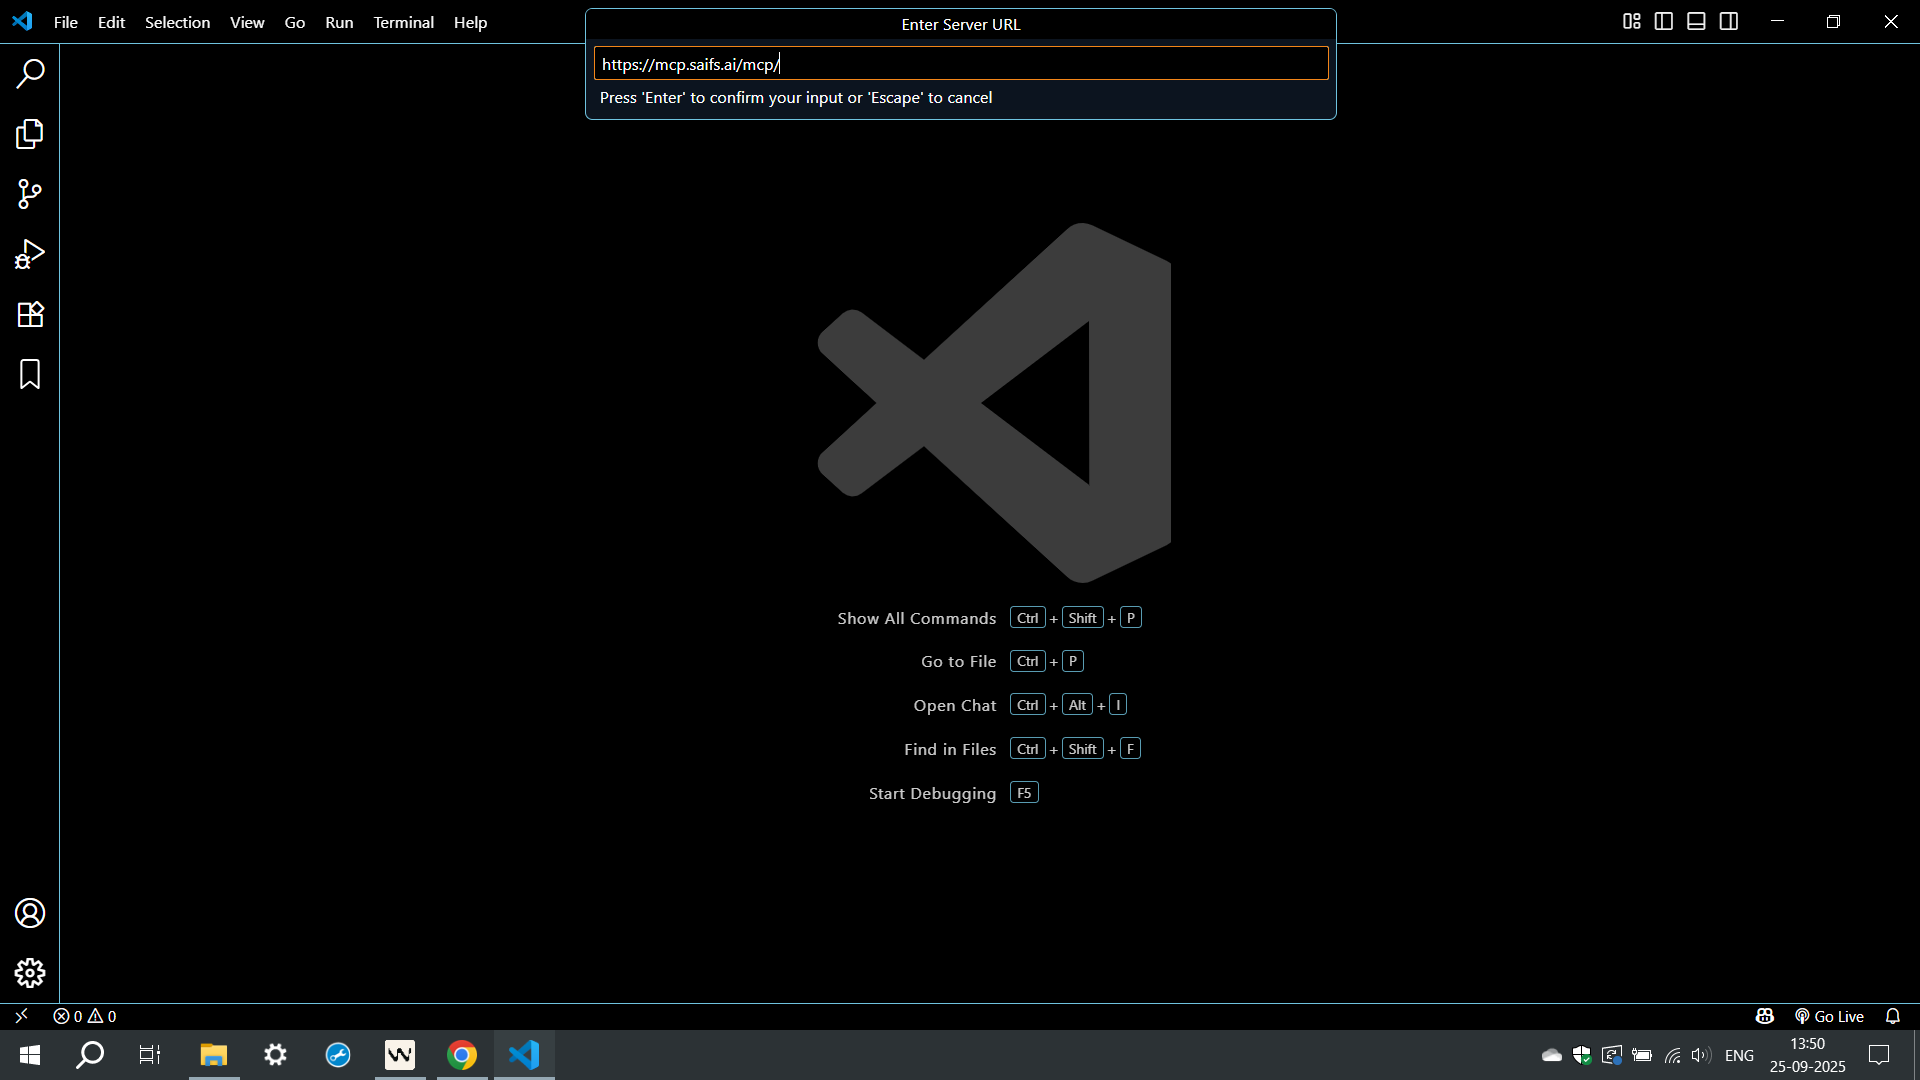Toggle the secondary side bar layout button

tap(1729, 21)
